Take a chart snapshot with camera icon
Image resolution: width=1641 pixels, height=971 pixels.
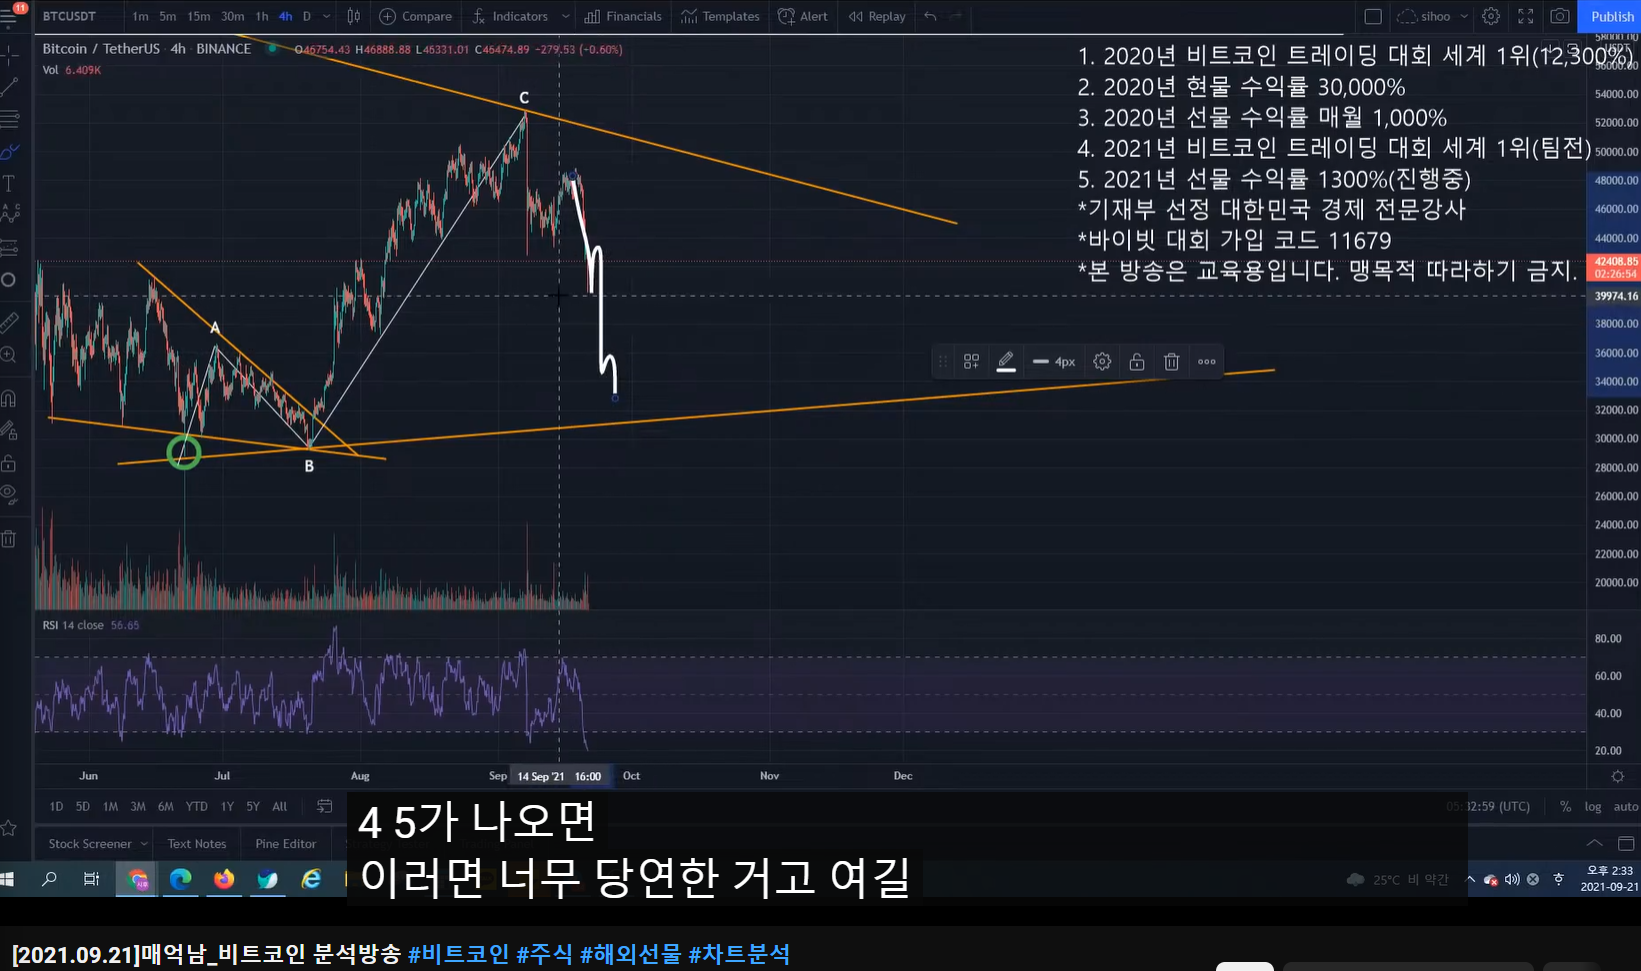pos(1560,16)
